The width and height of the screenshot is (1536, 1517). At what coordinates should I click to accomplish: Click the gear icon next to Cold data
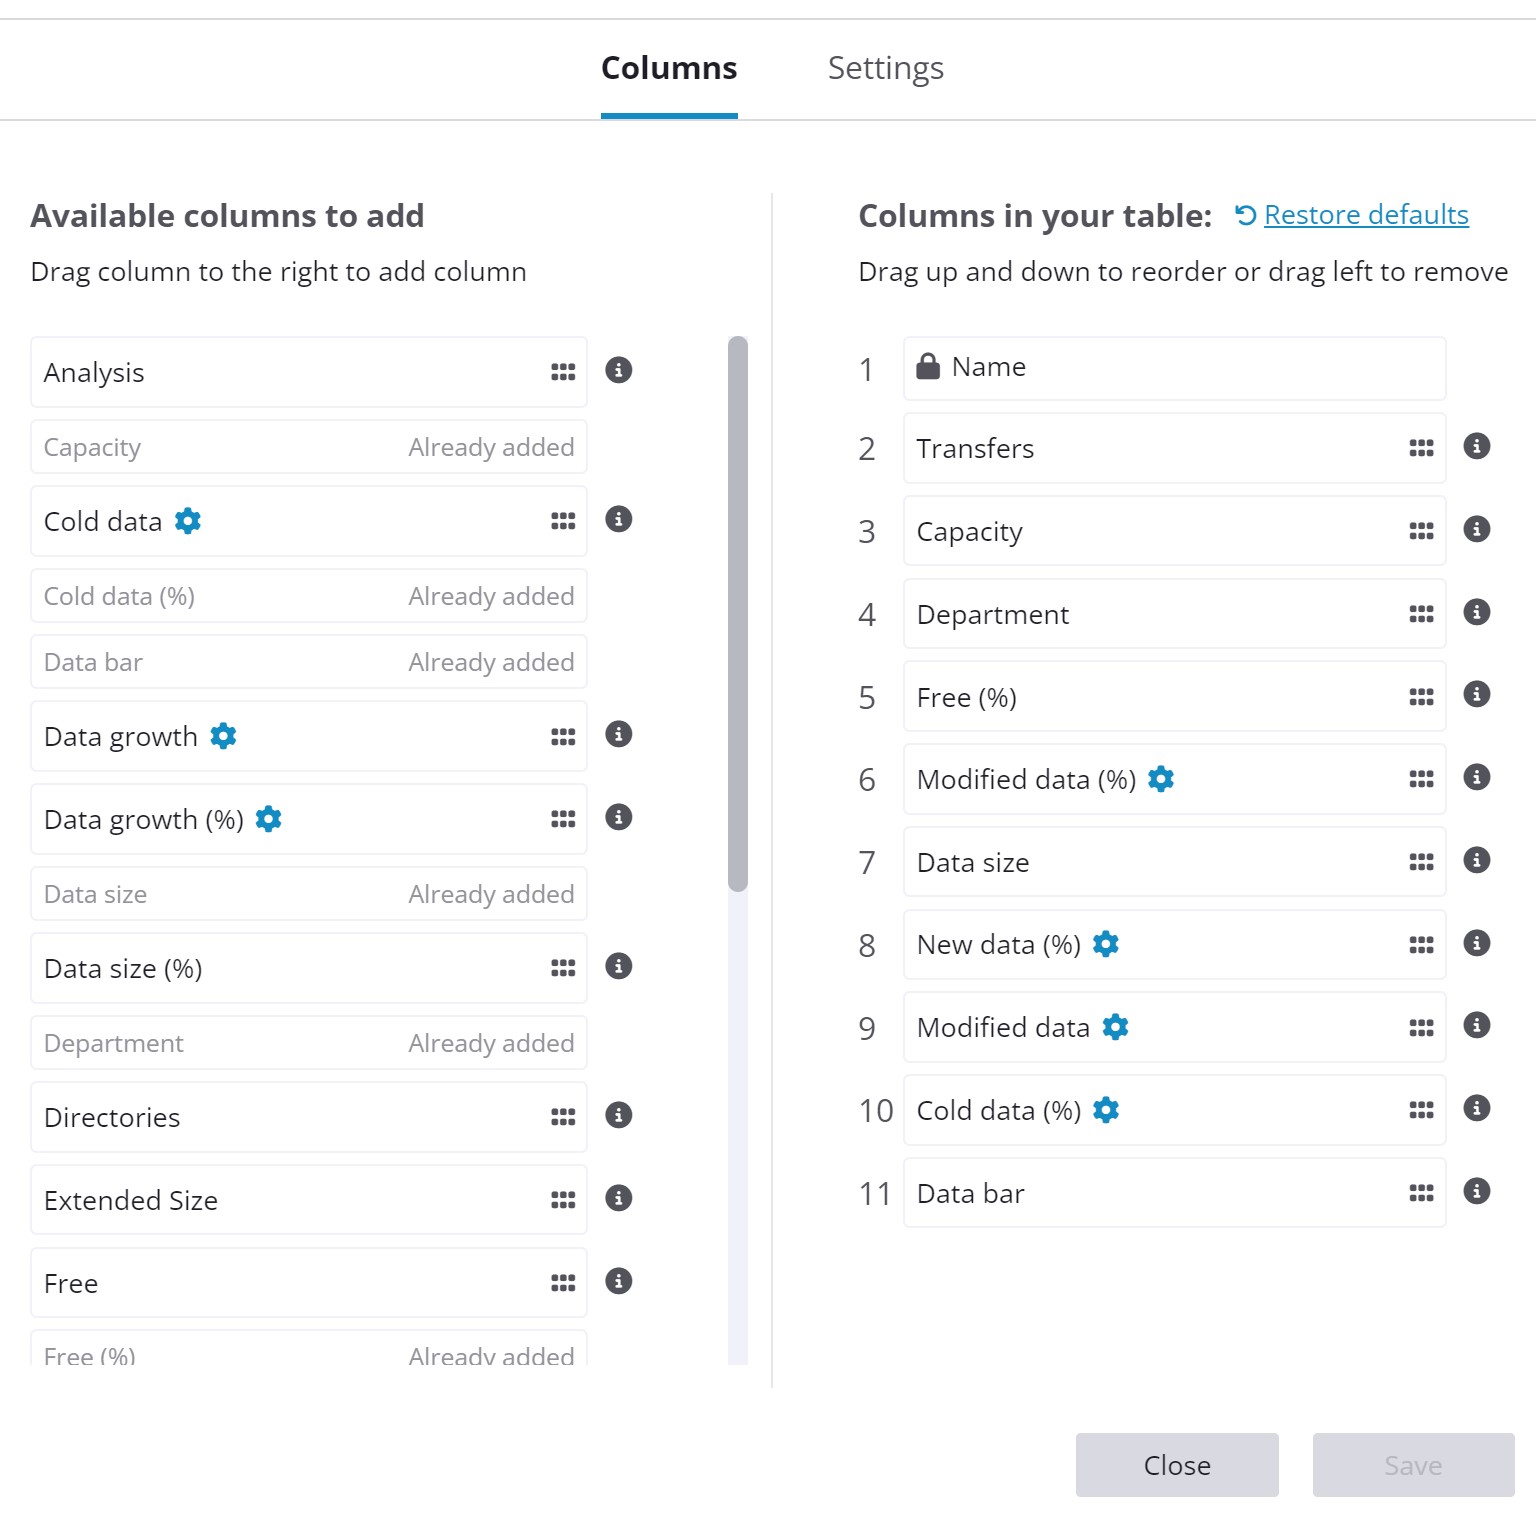click(x=188, y=521)
